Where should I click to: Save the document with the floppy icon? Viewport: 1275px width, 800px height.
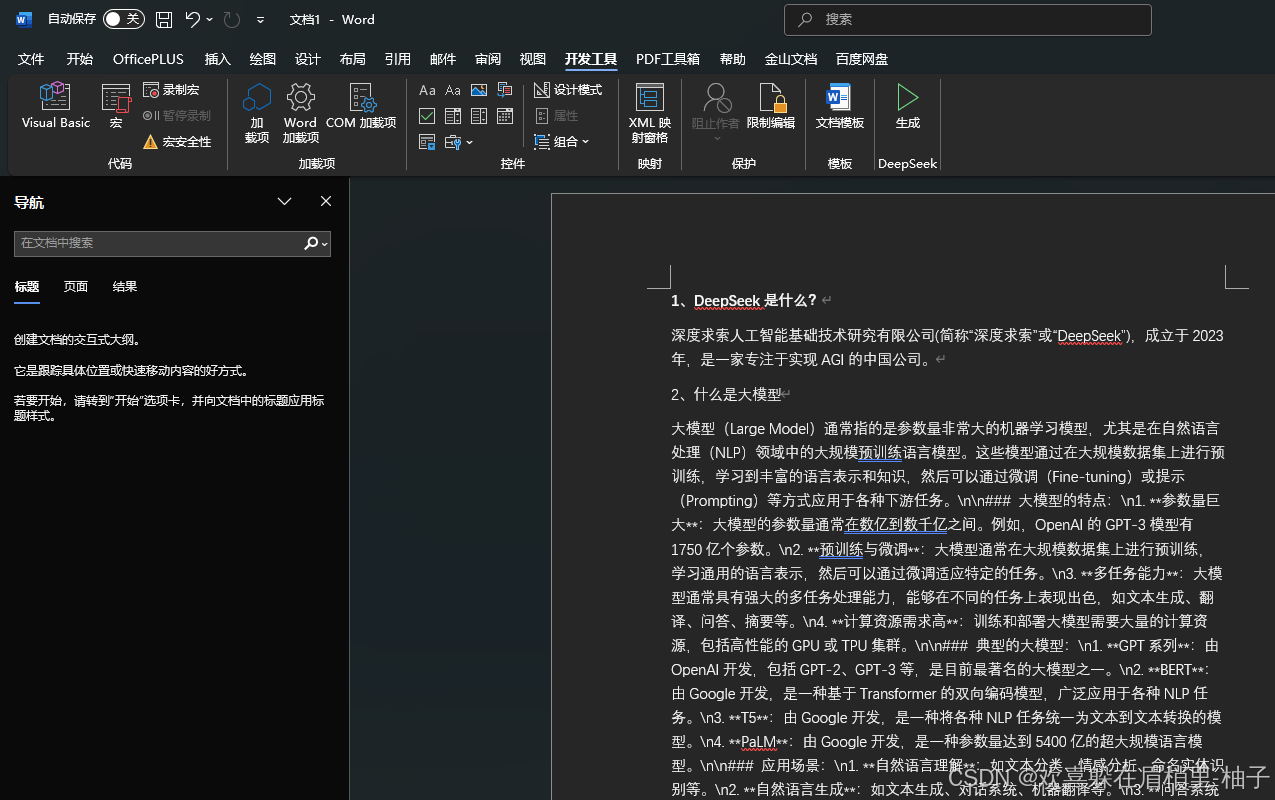click(164, 19)
